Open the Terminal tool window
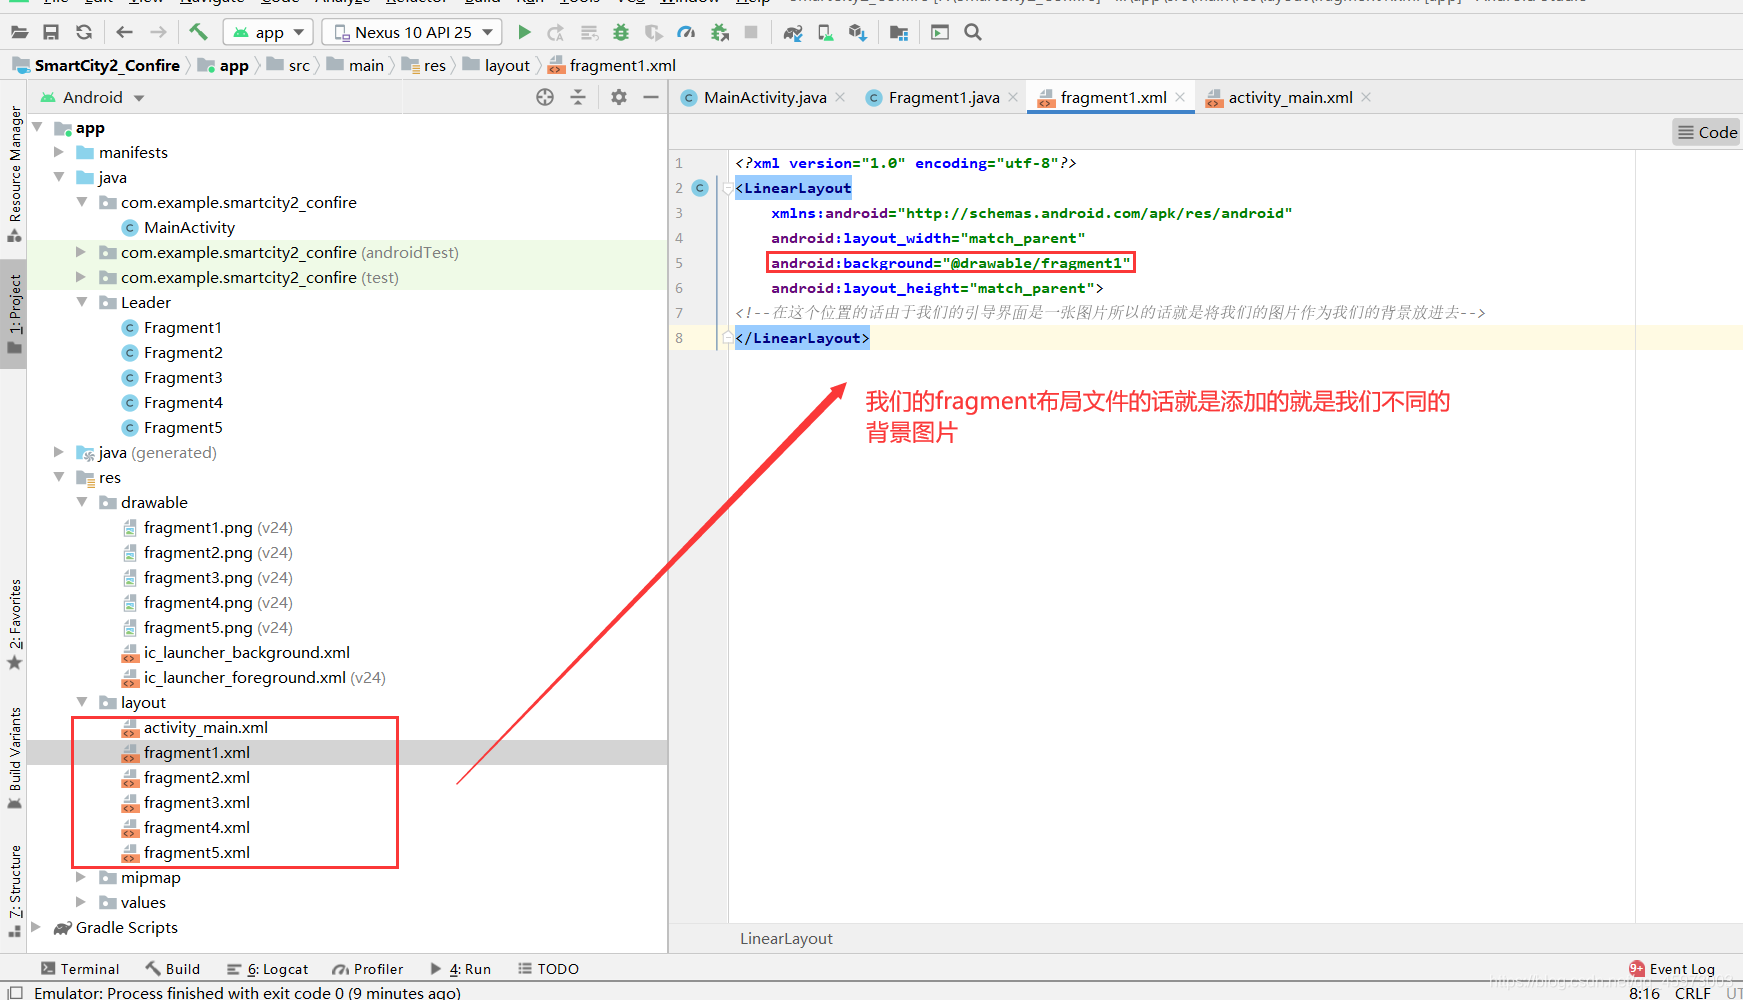1743x1000 pixels. [x=80, y=969]
